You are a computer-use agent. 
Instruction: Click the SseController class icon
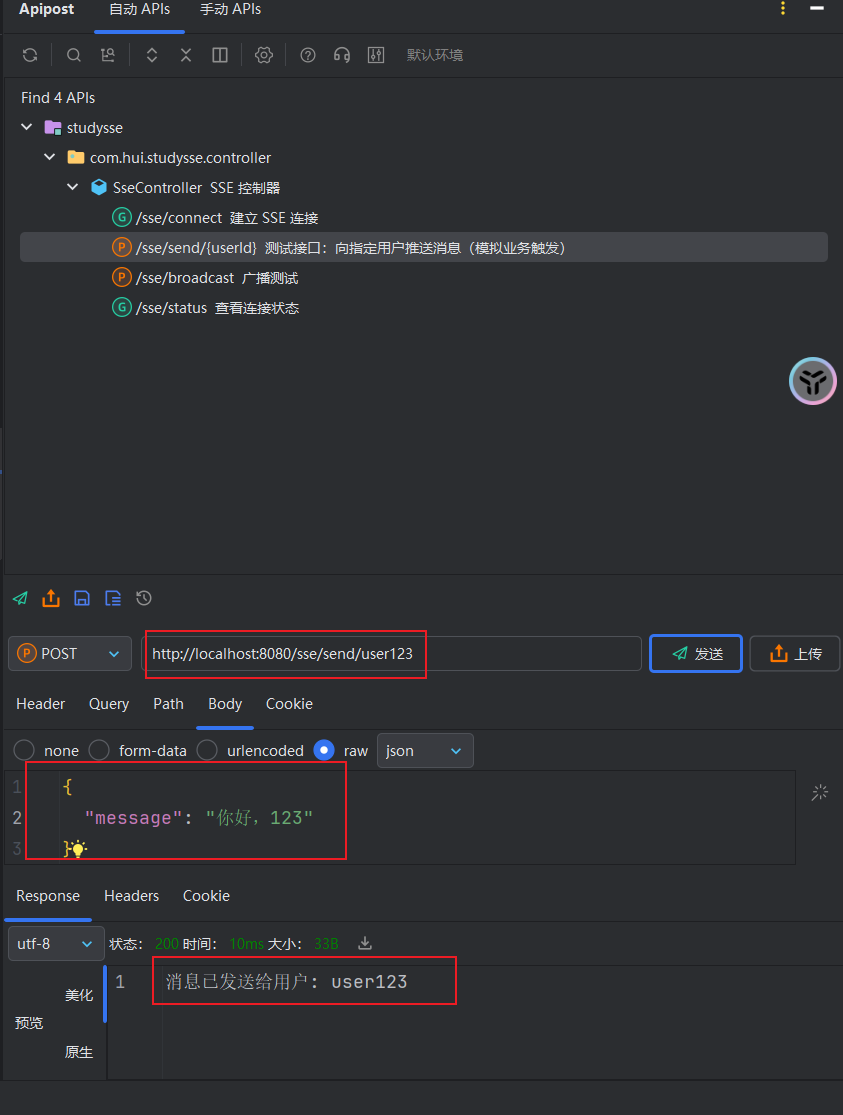(99, 188)
